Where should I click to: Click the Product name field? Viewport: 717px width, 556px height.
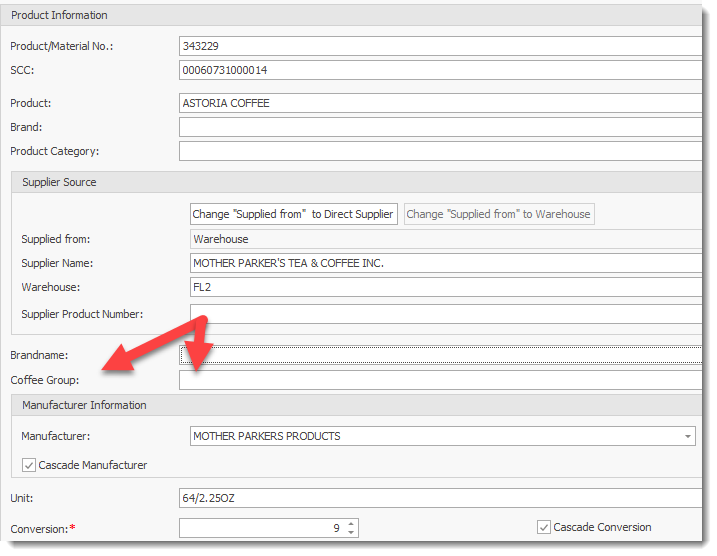[440, 103]
